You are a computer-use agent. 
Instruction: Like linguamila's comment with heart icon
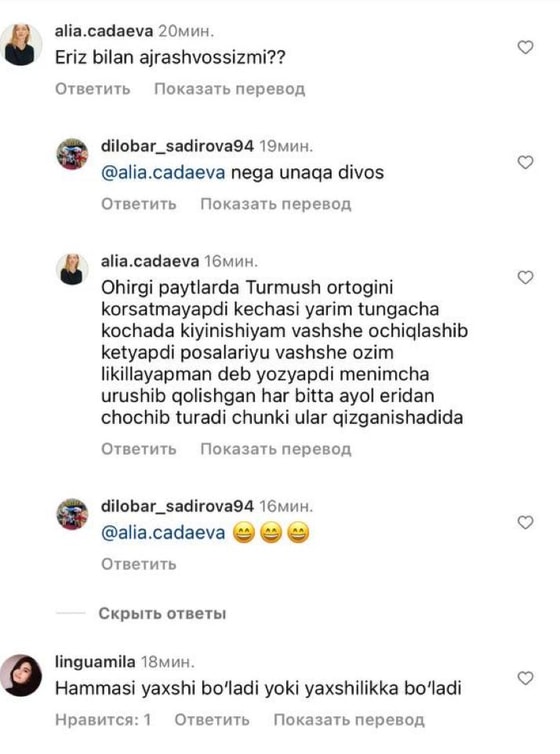pyautogui.click(x=525, y=678)
